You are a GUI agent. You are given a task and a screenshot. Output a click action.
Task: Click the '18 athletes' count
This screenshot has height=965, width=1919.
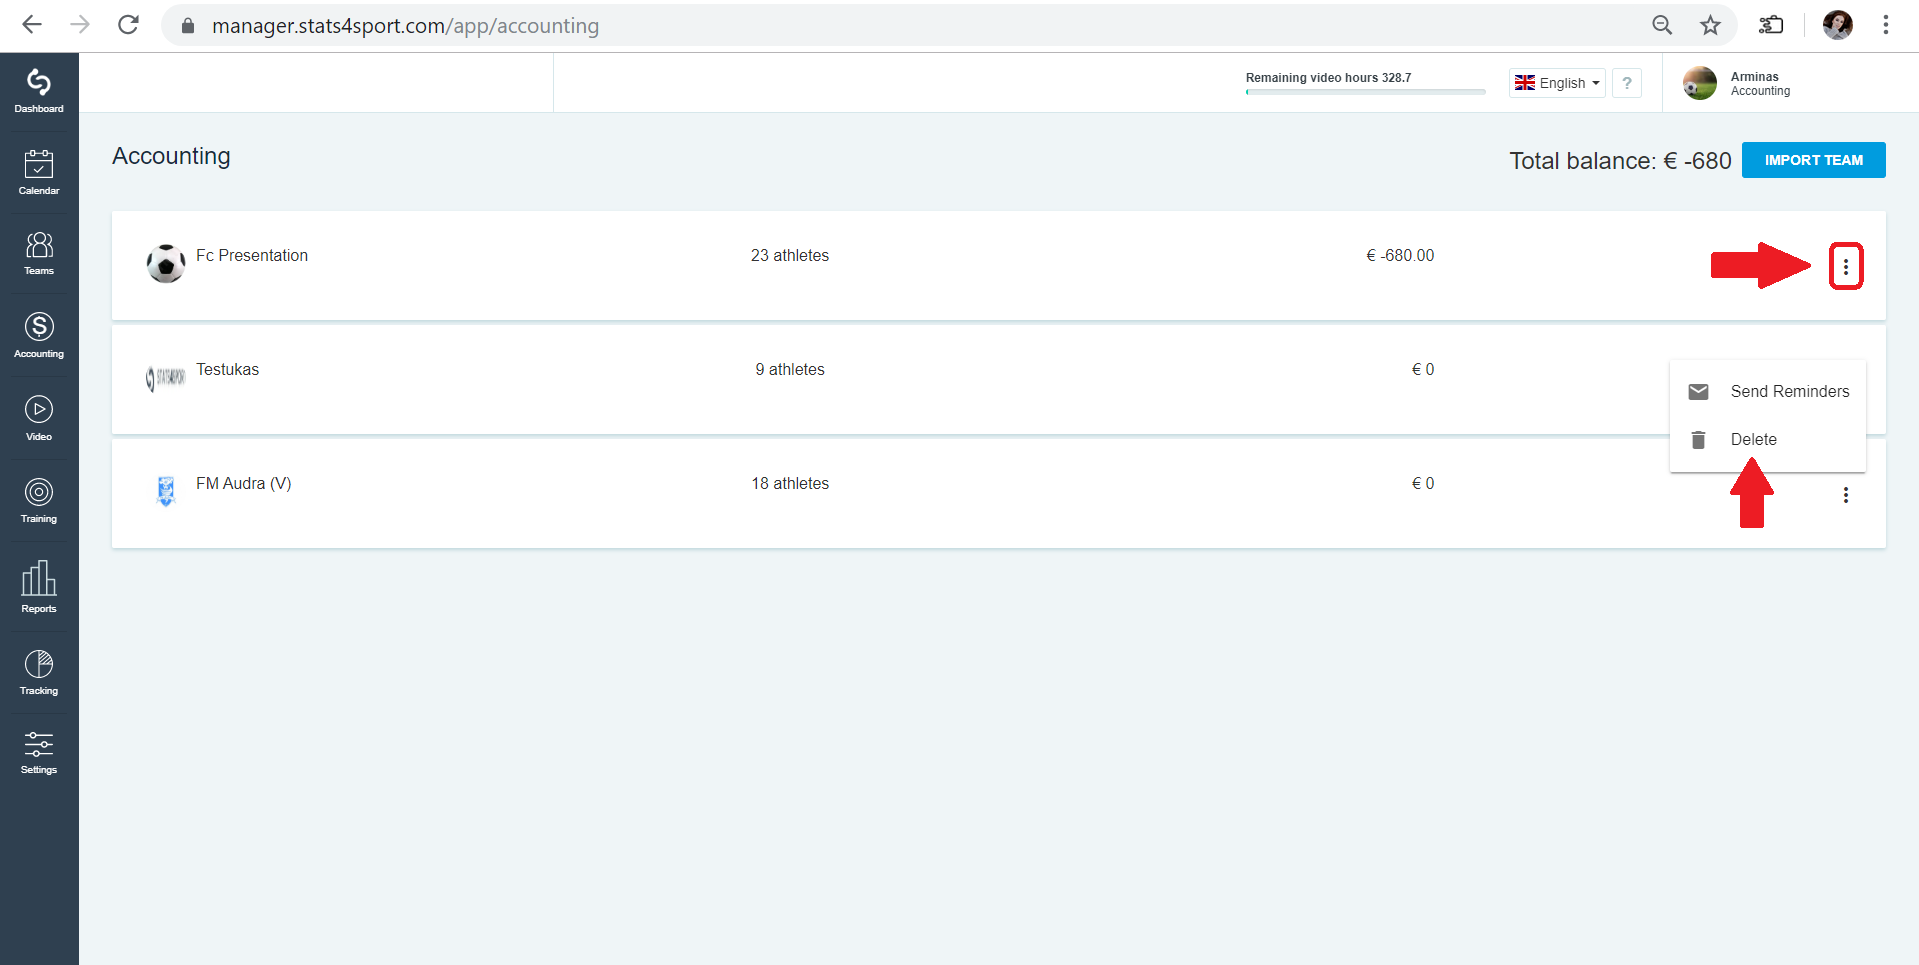(790, 483)
